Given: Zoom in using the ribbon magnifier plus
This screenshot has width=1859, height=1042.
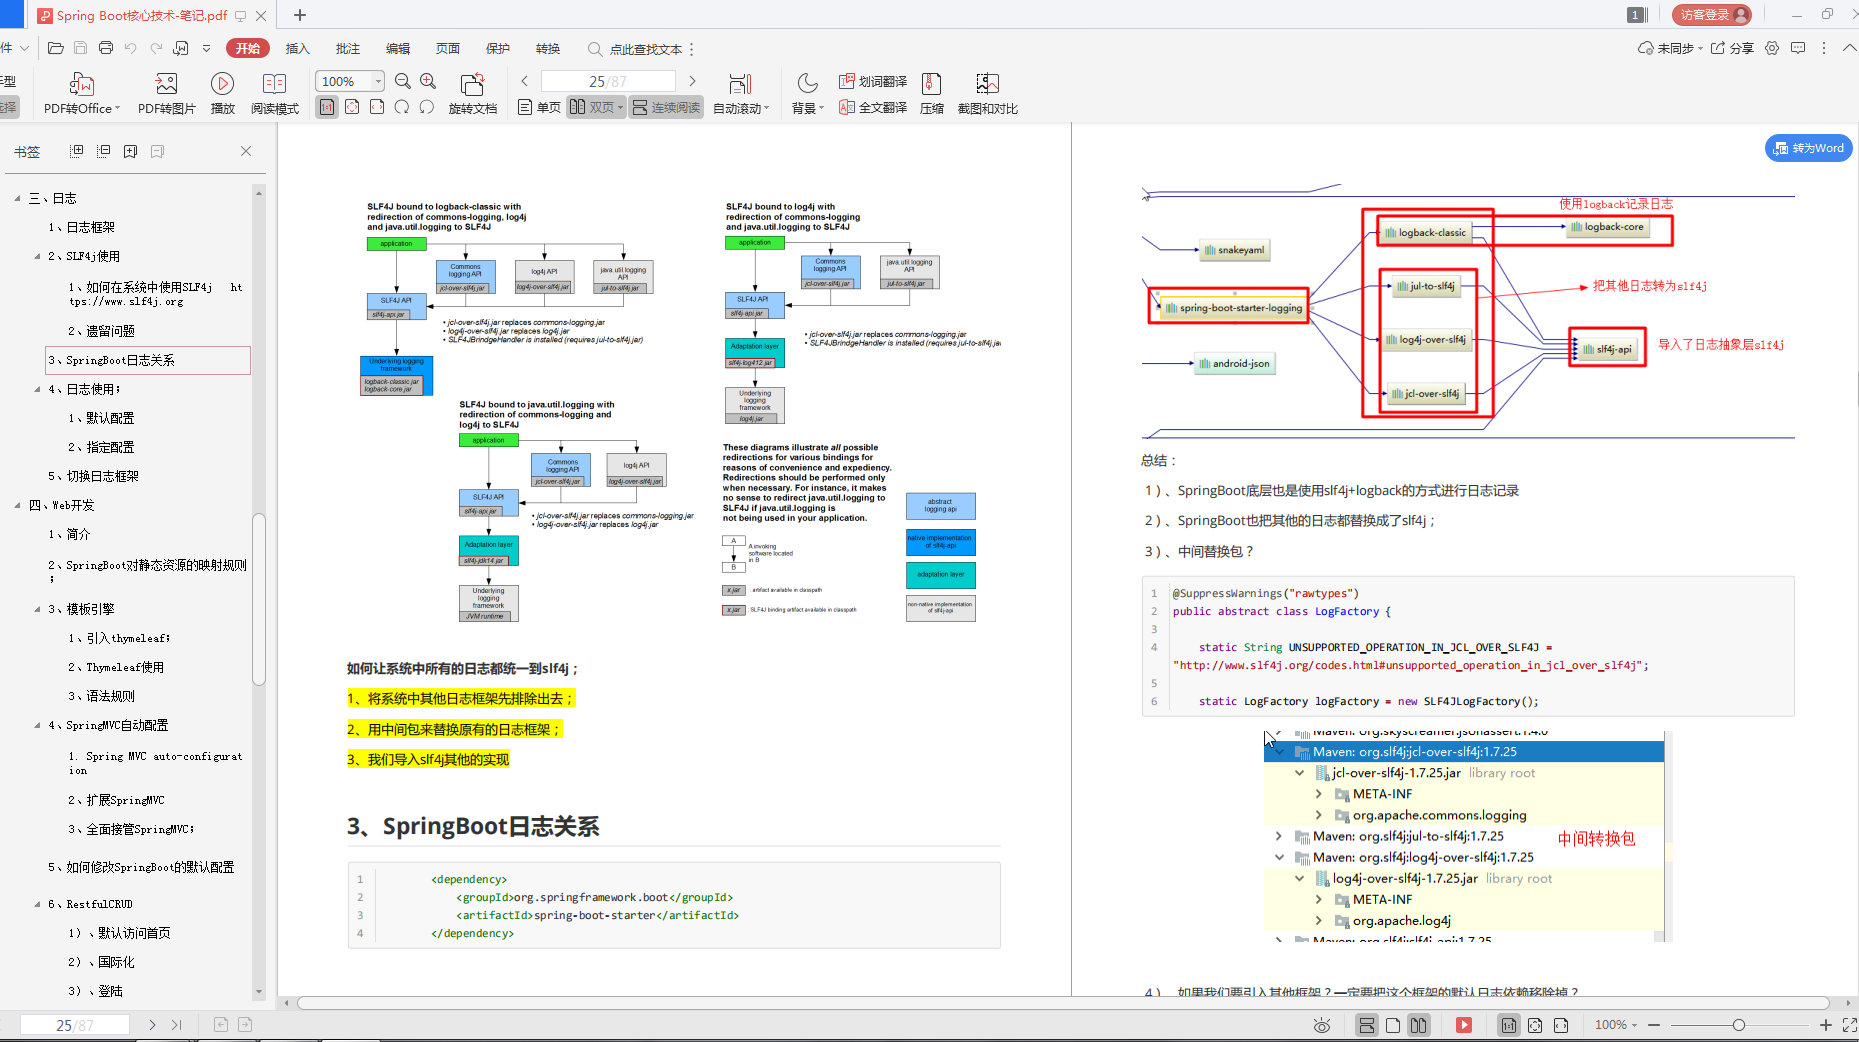Looking at the screenshot, I should pyautogui.click(x=428, y=81).
